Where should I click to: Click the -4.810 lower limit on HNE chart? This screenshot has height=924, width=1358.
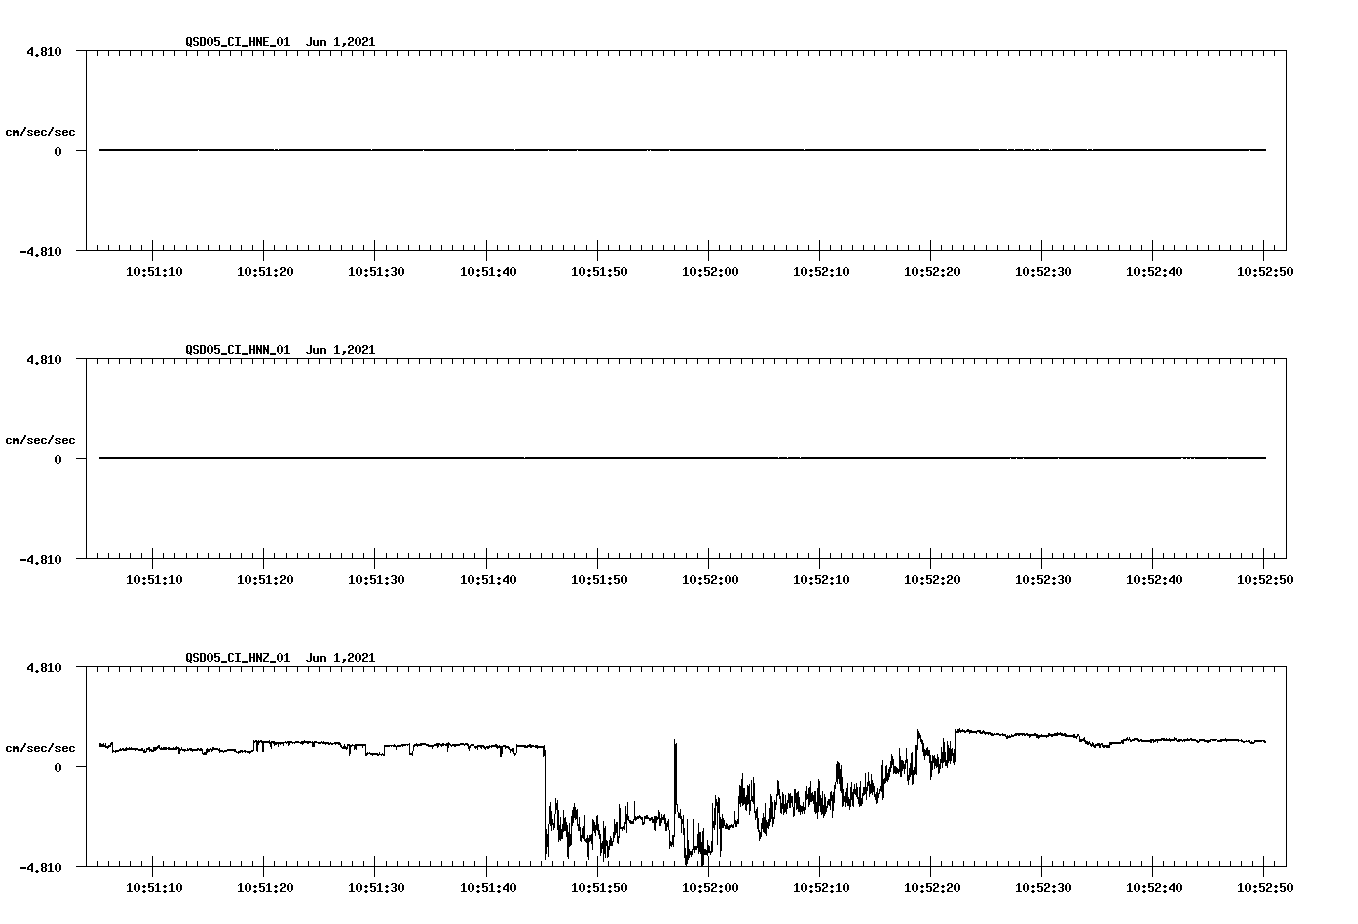pyautogui.click(x=40, y=251)
